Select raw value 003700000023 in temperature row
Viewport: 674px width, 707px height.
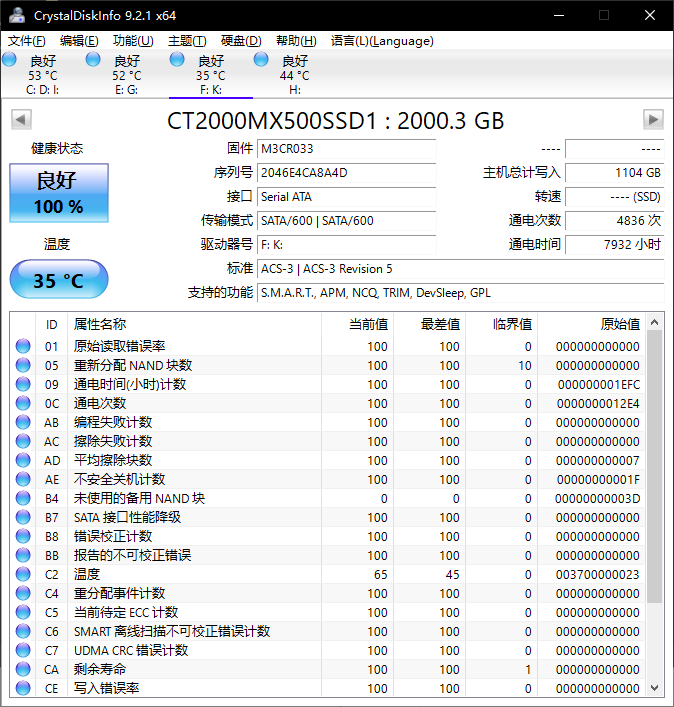tap(597, 575)
